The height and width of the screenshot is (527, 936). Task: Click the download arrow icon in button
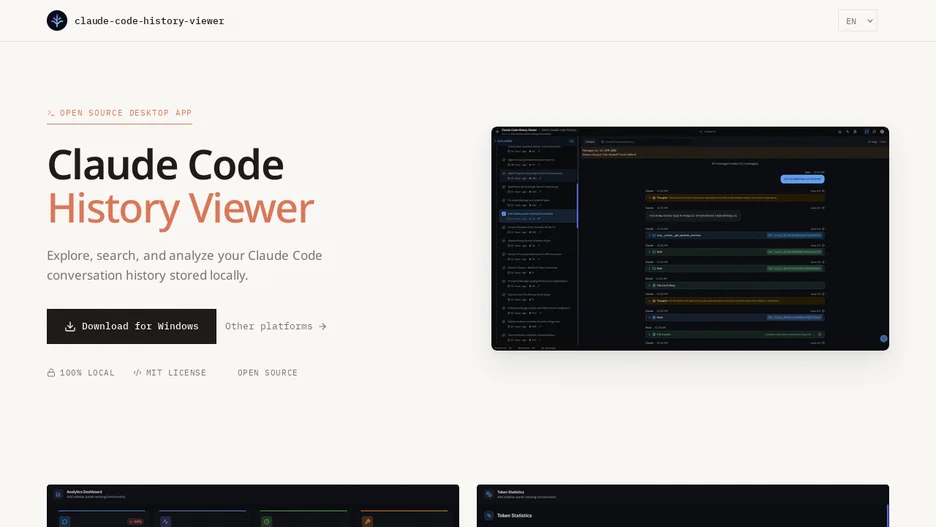[70, 326]
